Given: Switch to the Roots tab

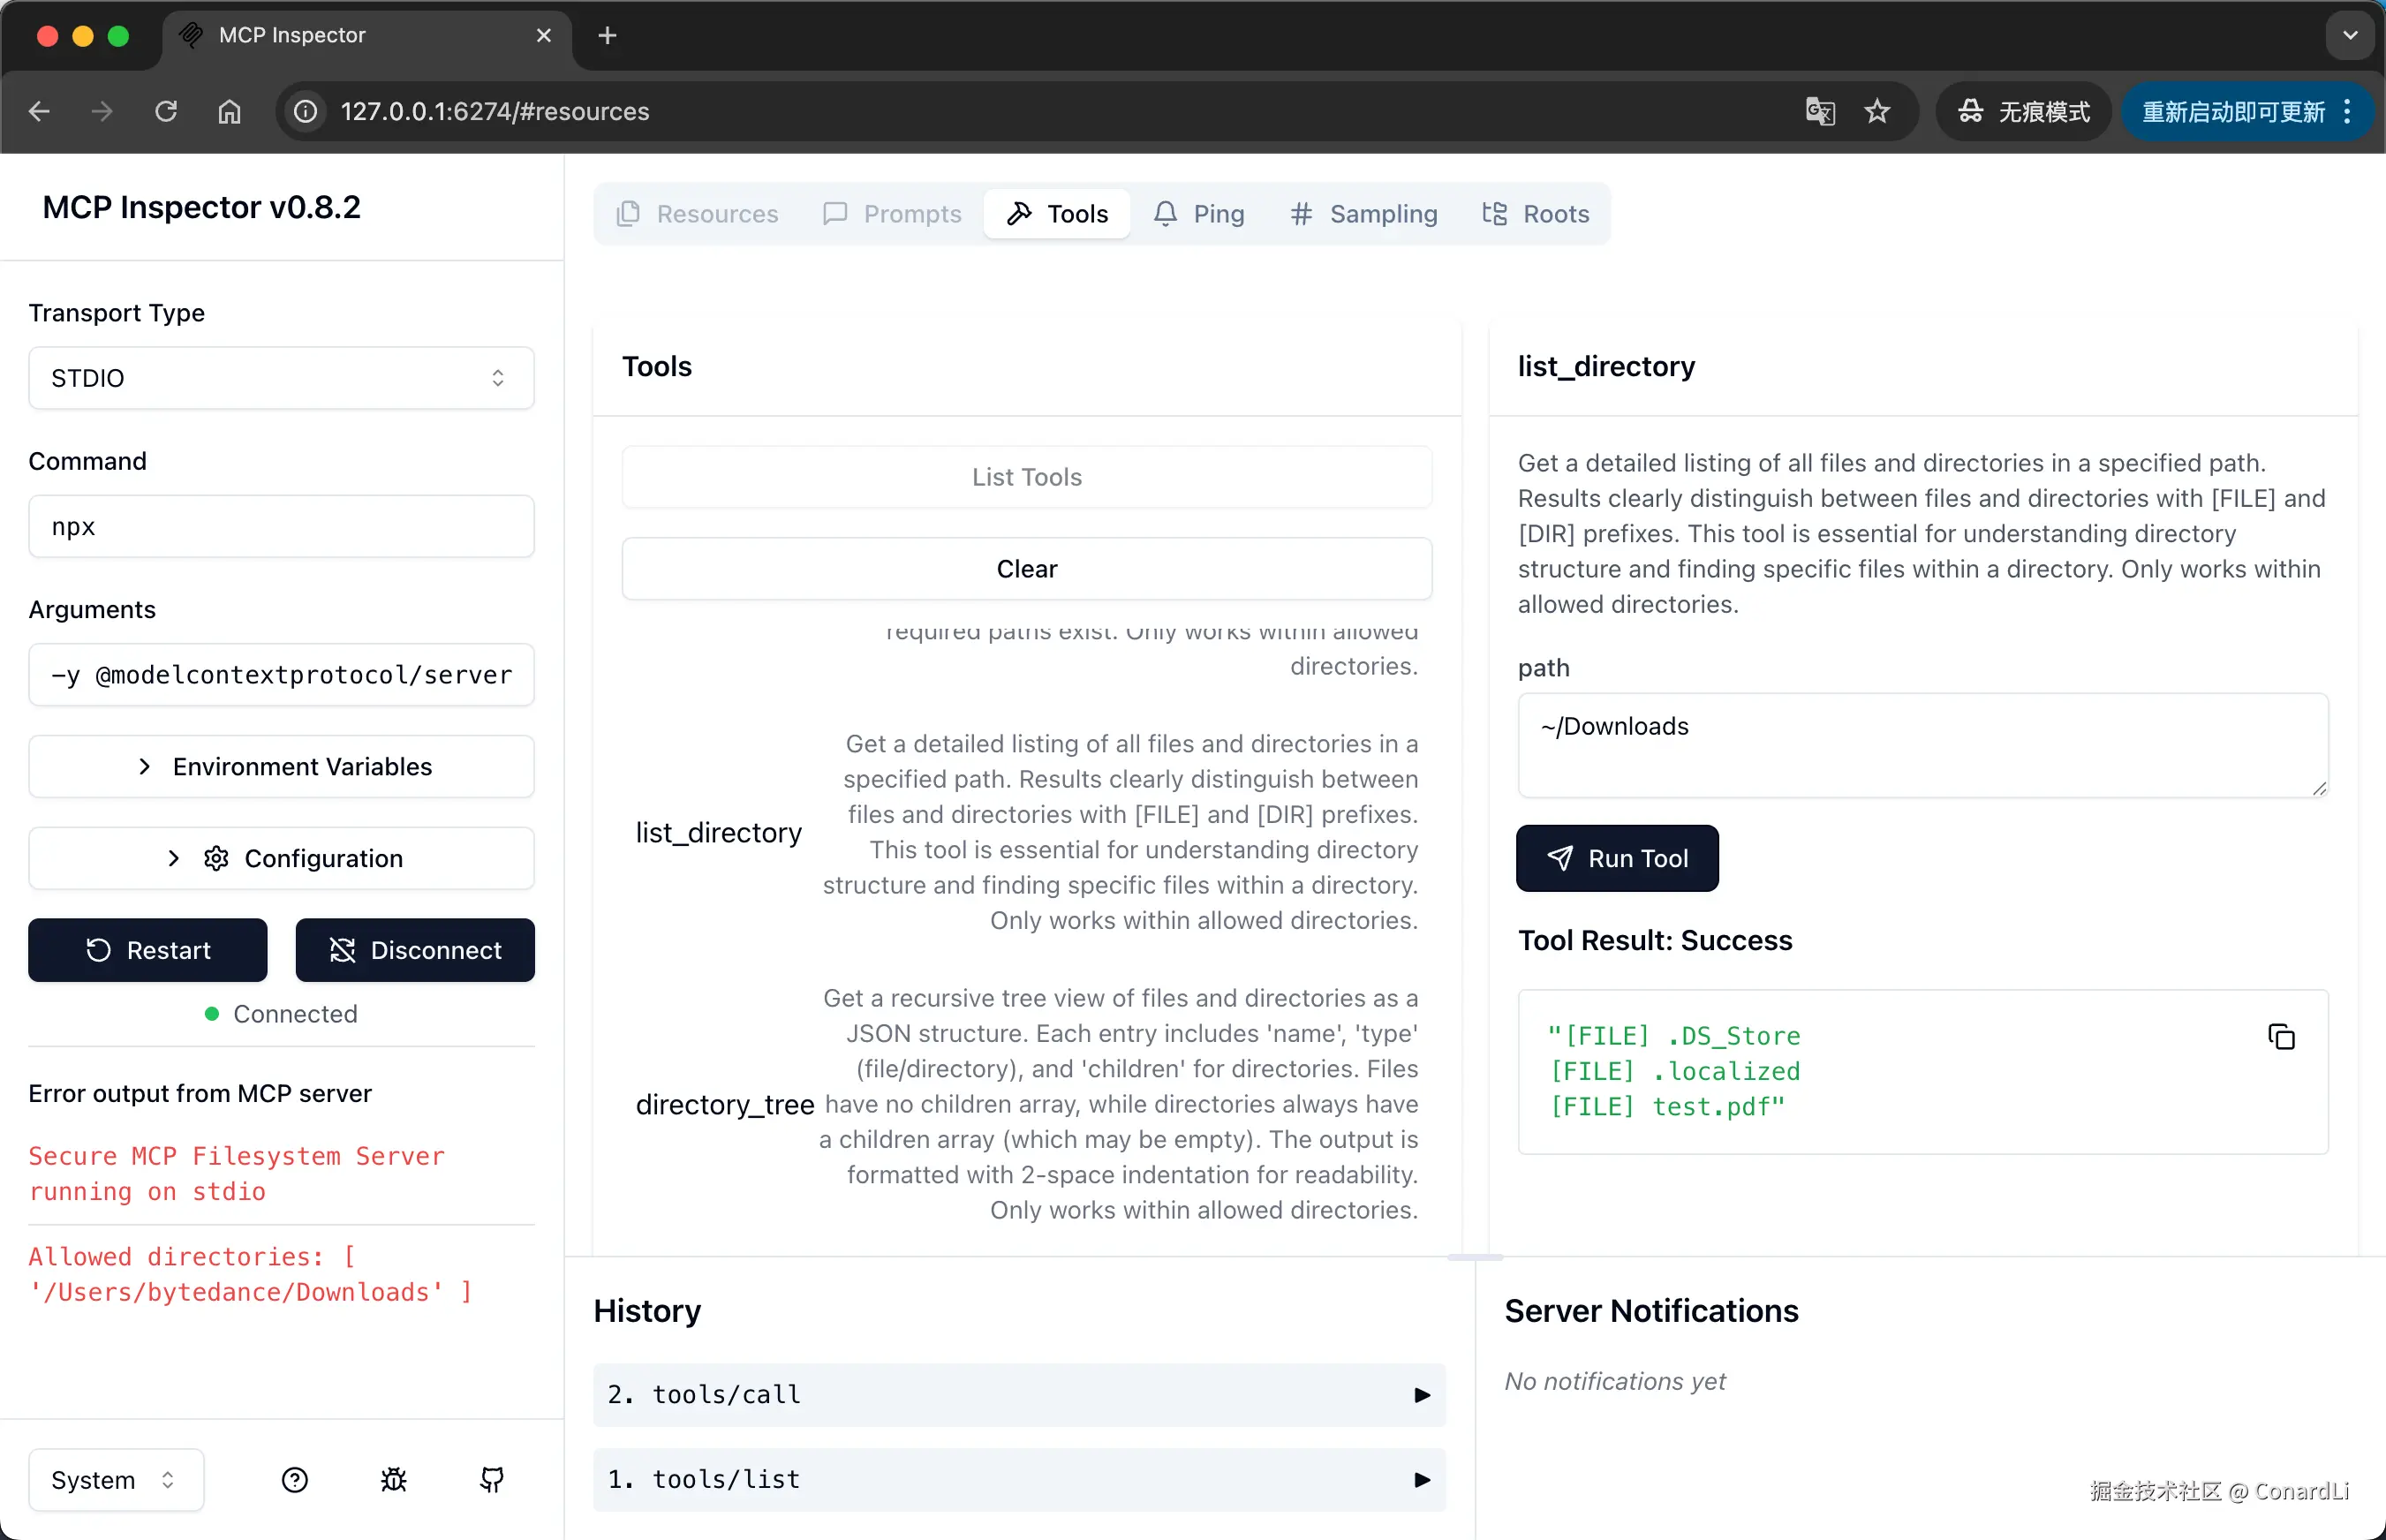Looking at the screenshot, I should click(1535, 214).
